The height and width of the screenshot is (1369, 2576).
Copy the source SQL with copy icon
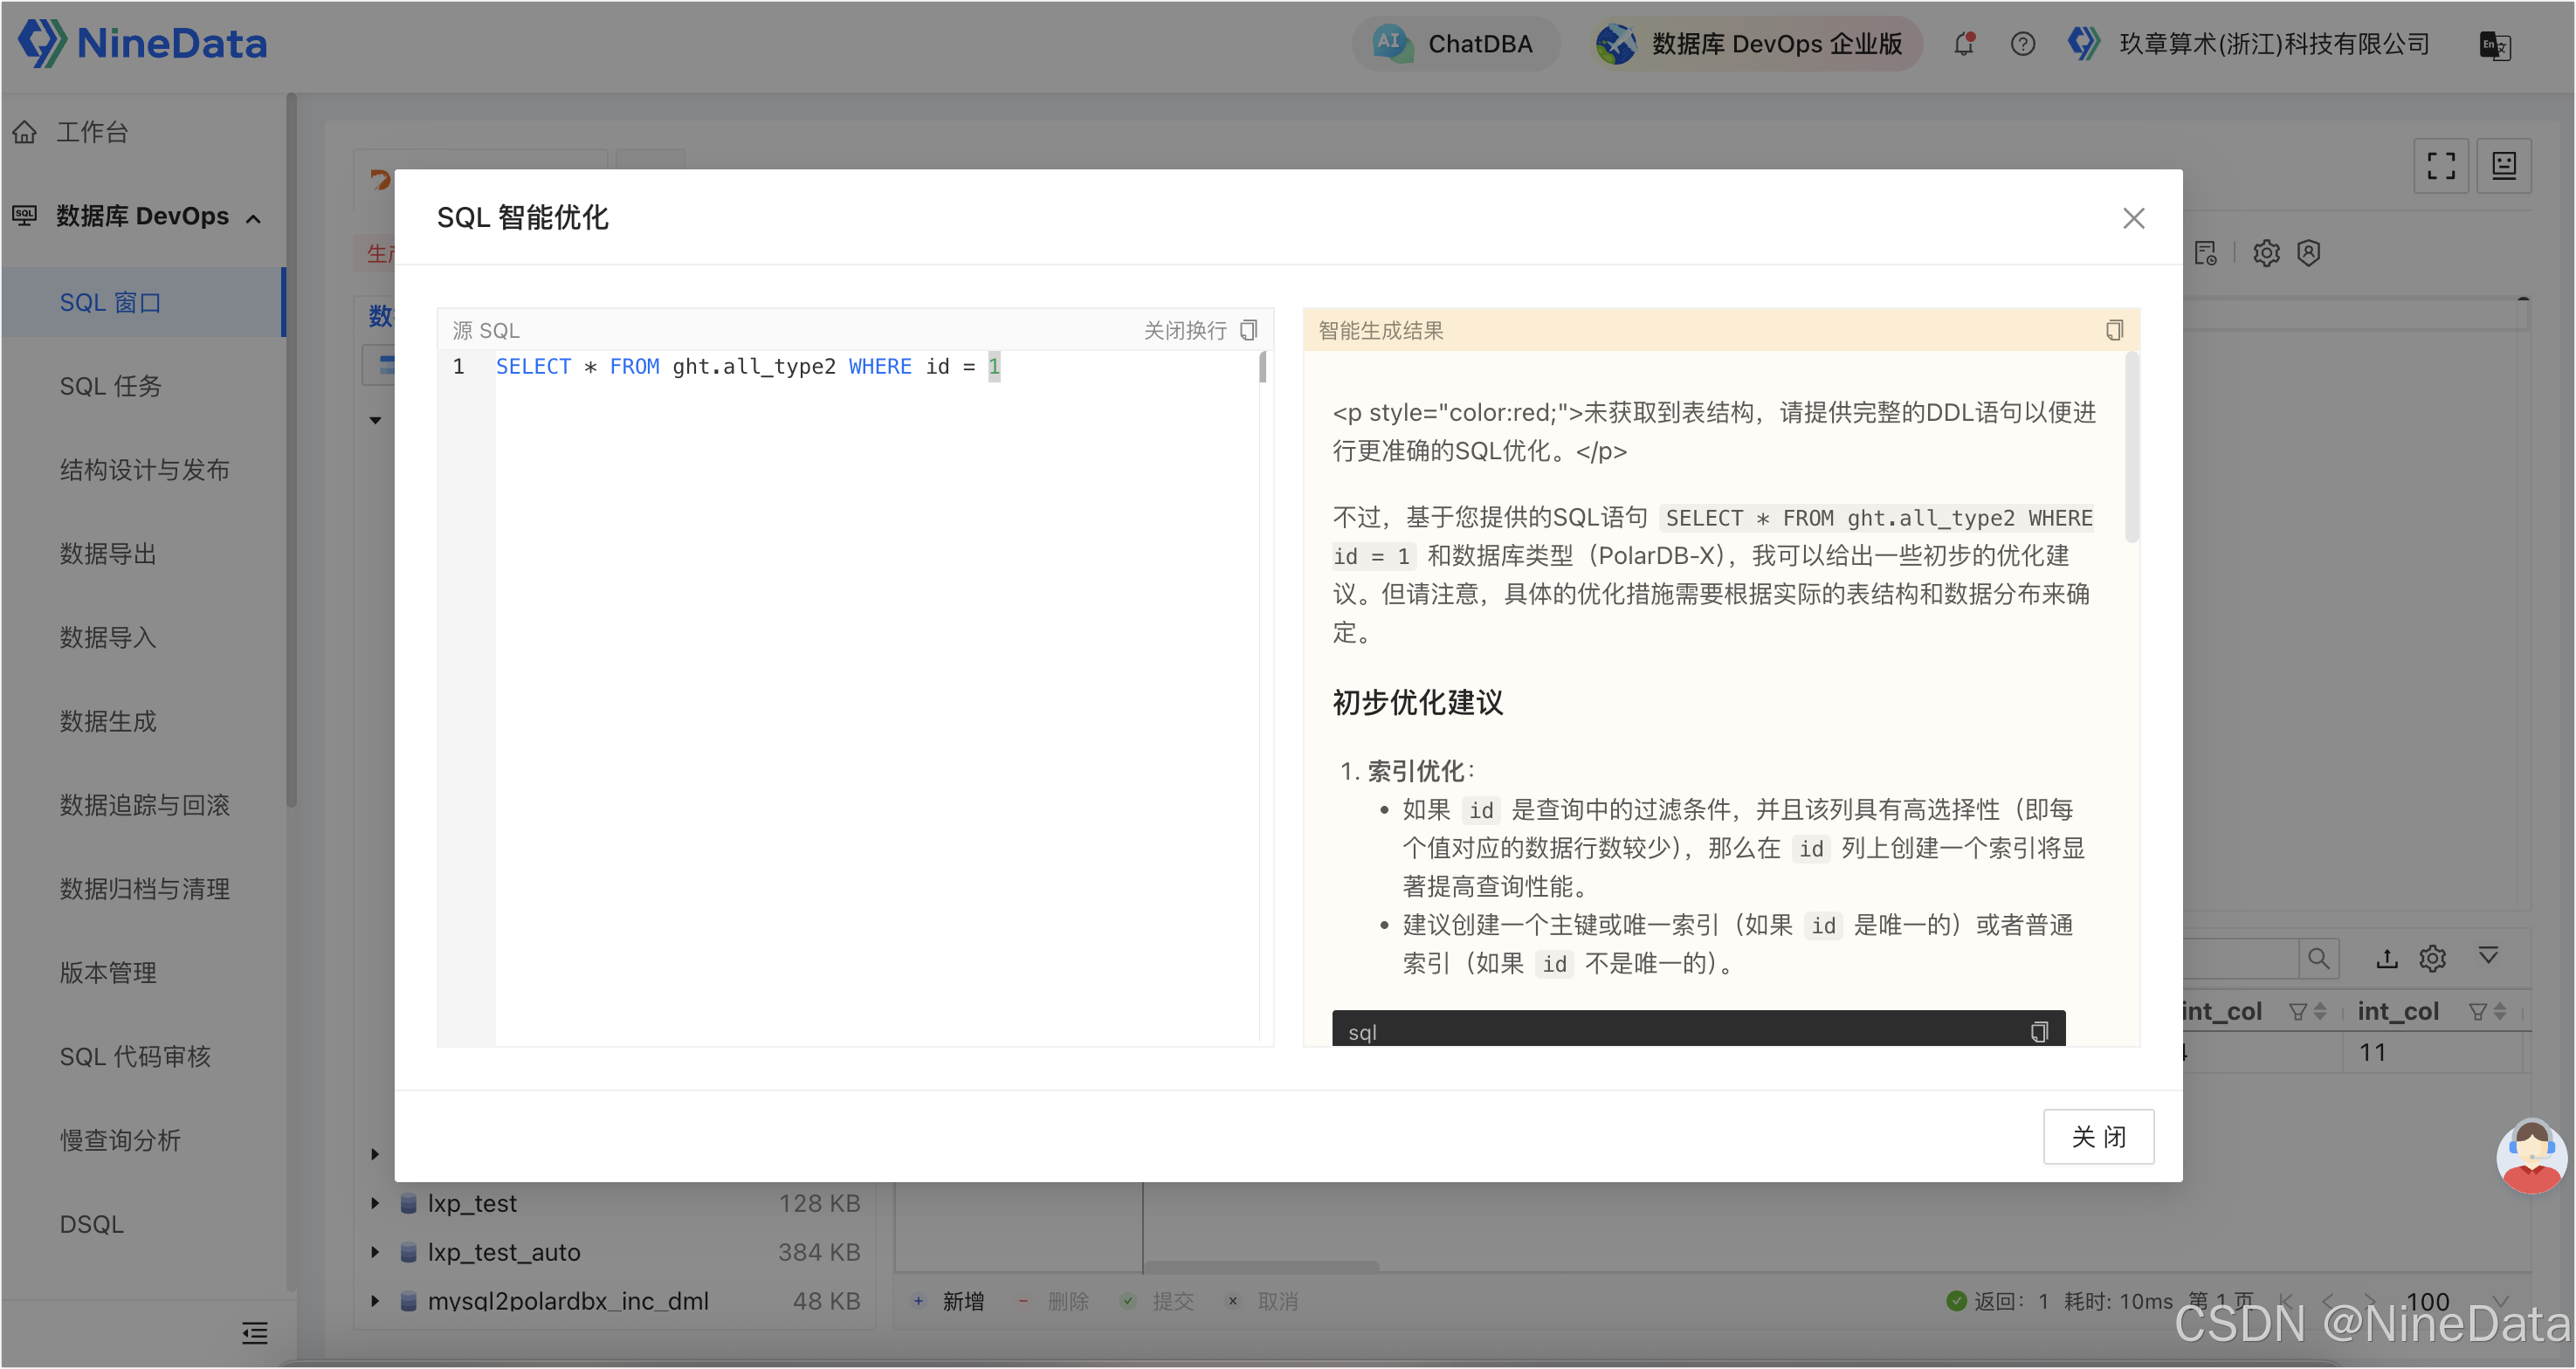tap(1248, 330)
